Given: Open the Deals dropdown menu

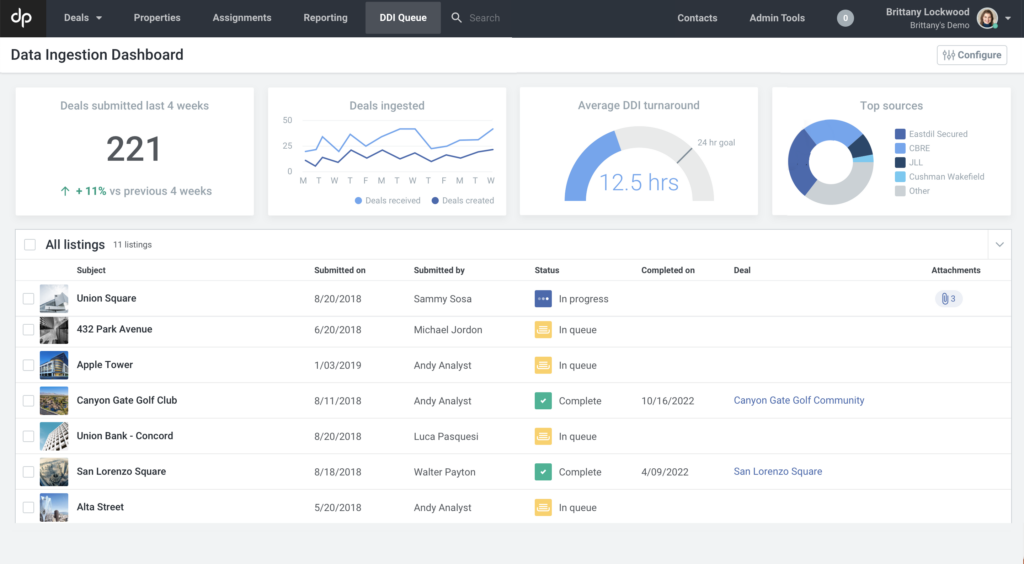Looking at the screenshot, I should click(x=83, y=18).
